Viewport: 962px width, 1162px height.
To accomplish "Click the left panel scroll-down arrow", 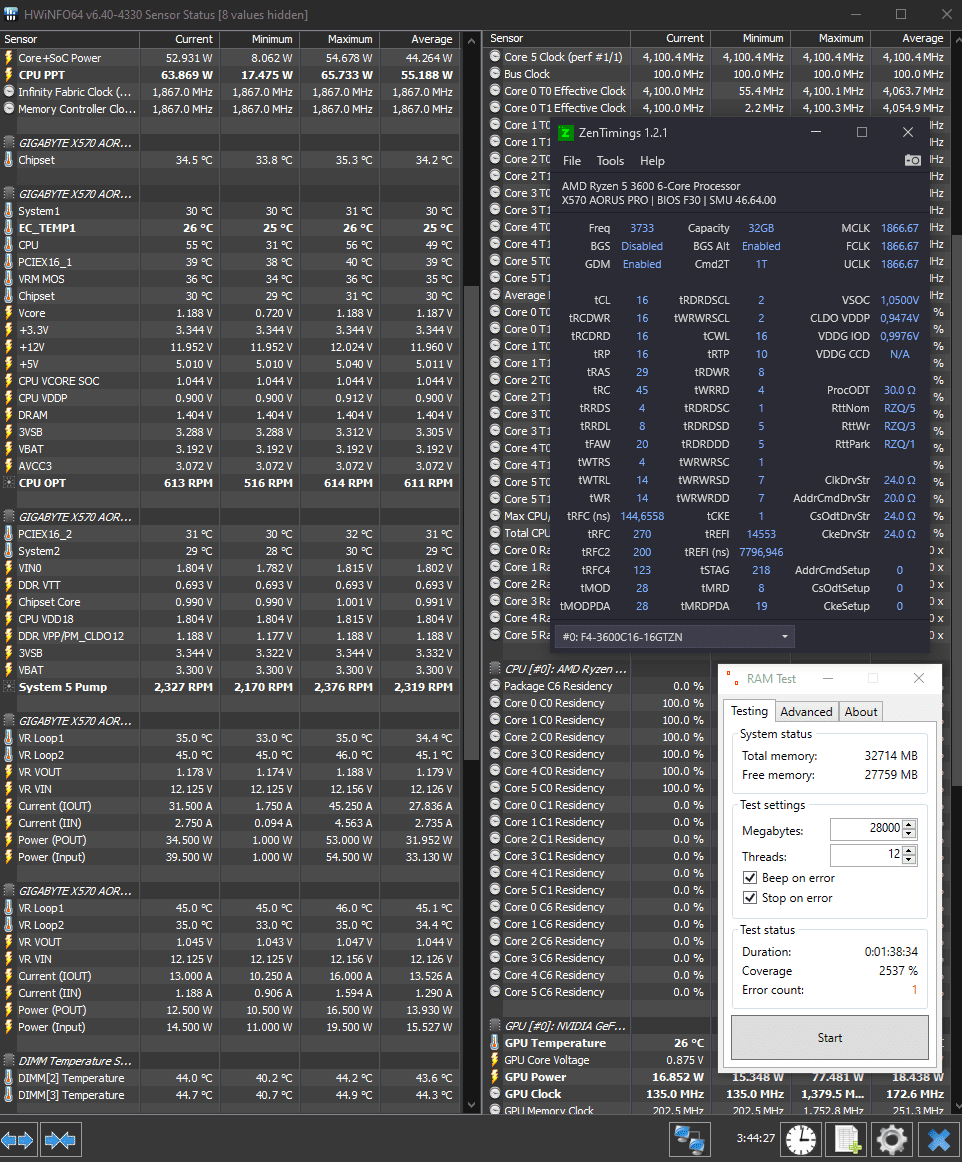I will pyautogui.click(x=471, y=1104).
